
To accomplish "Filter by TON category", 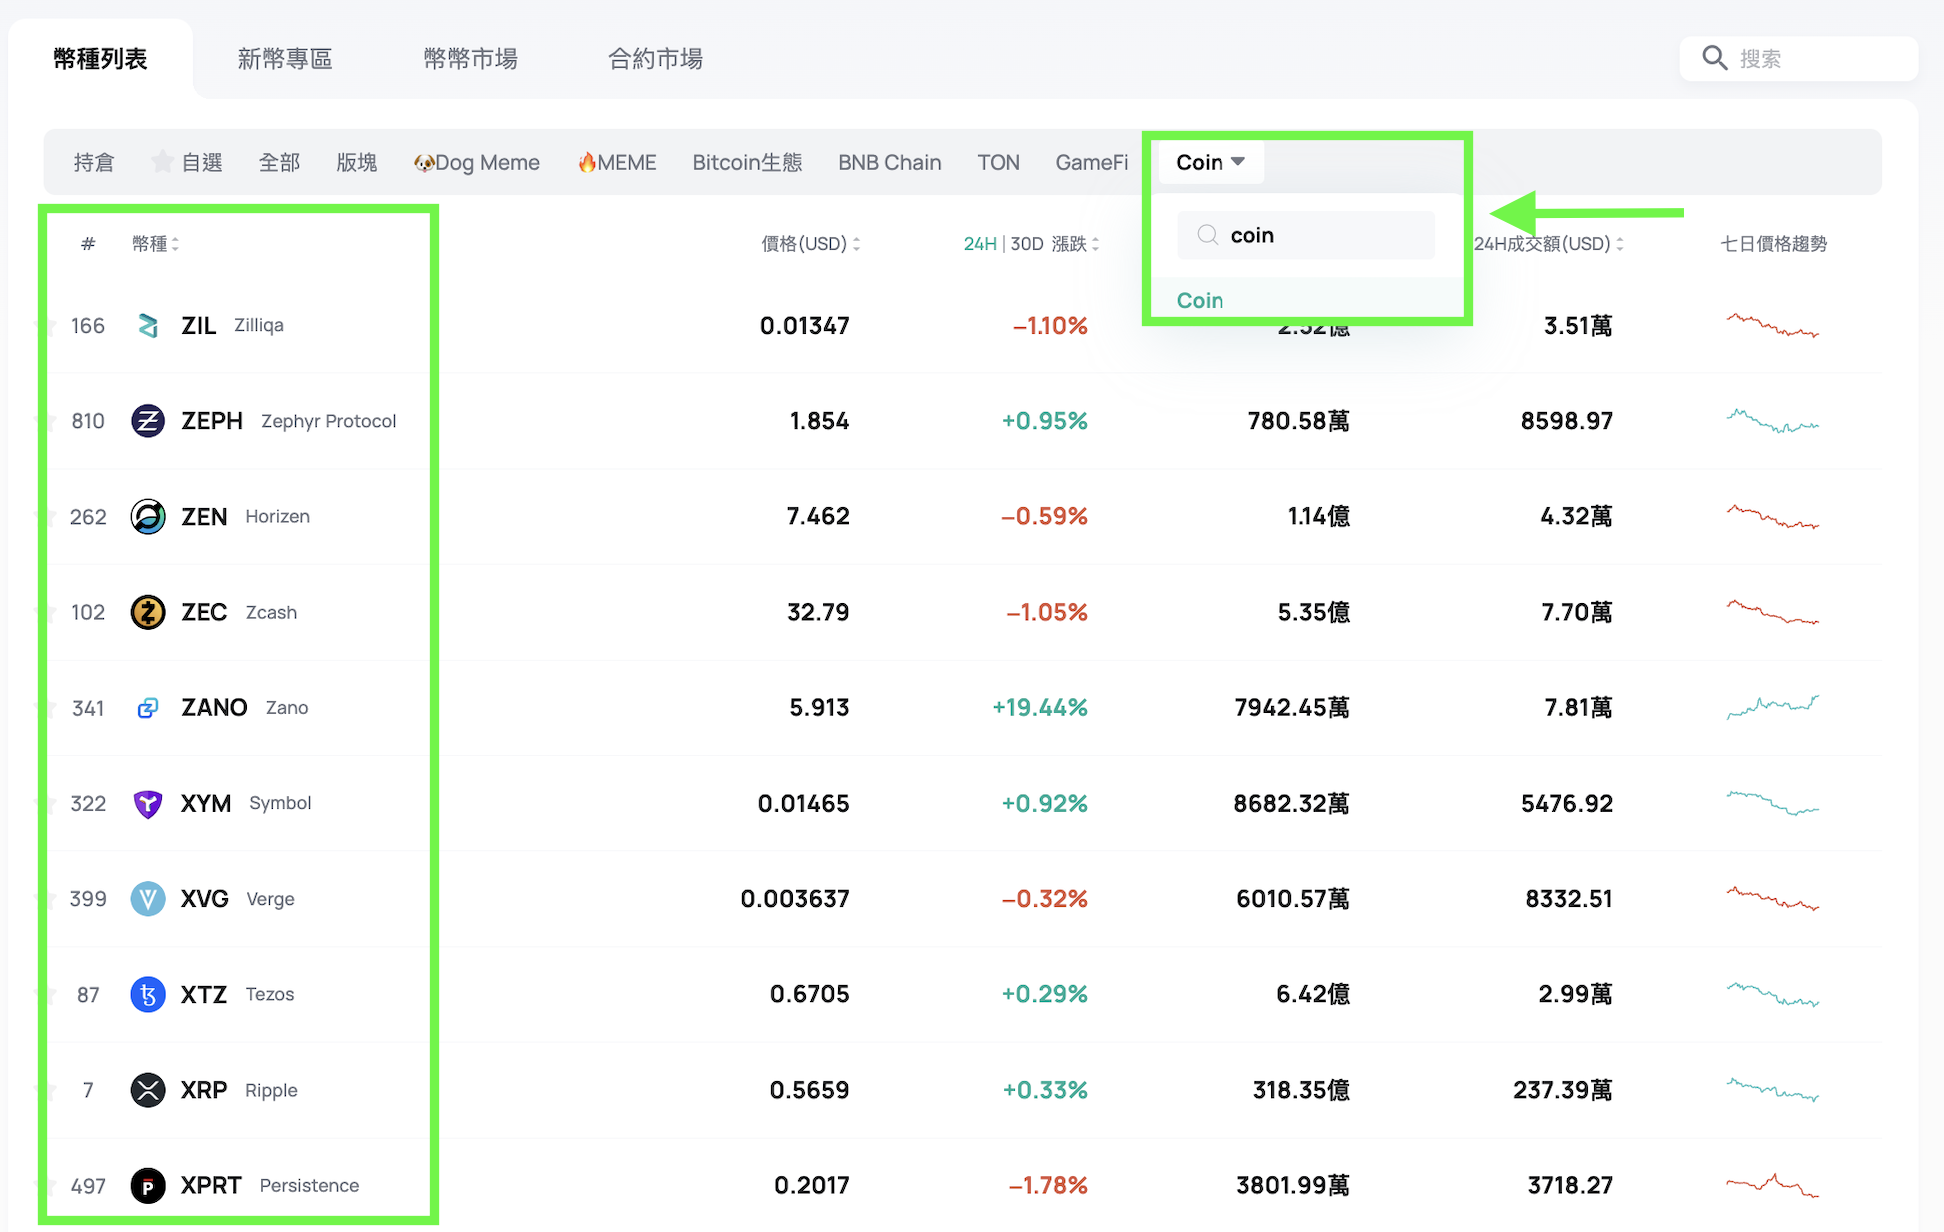I will [x=998, y=162].
